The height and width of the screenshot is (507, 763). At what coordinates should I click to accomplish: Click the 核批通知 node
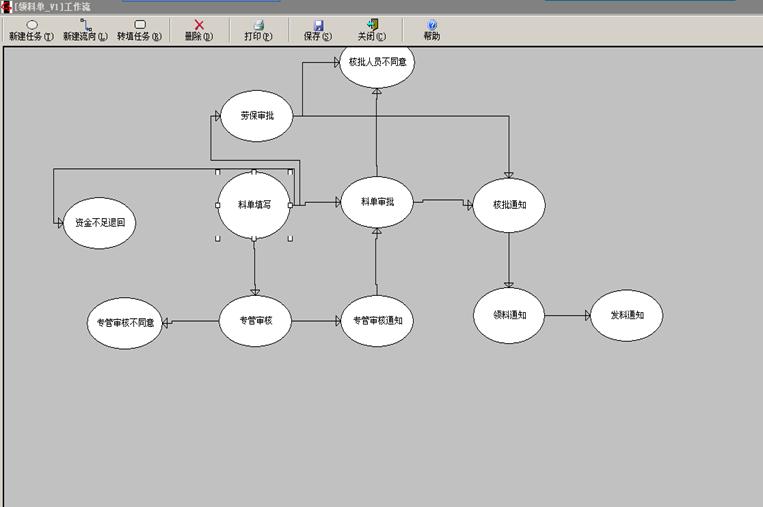(509, 204)
